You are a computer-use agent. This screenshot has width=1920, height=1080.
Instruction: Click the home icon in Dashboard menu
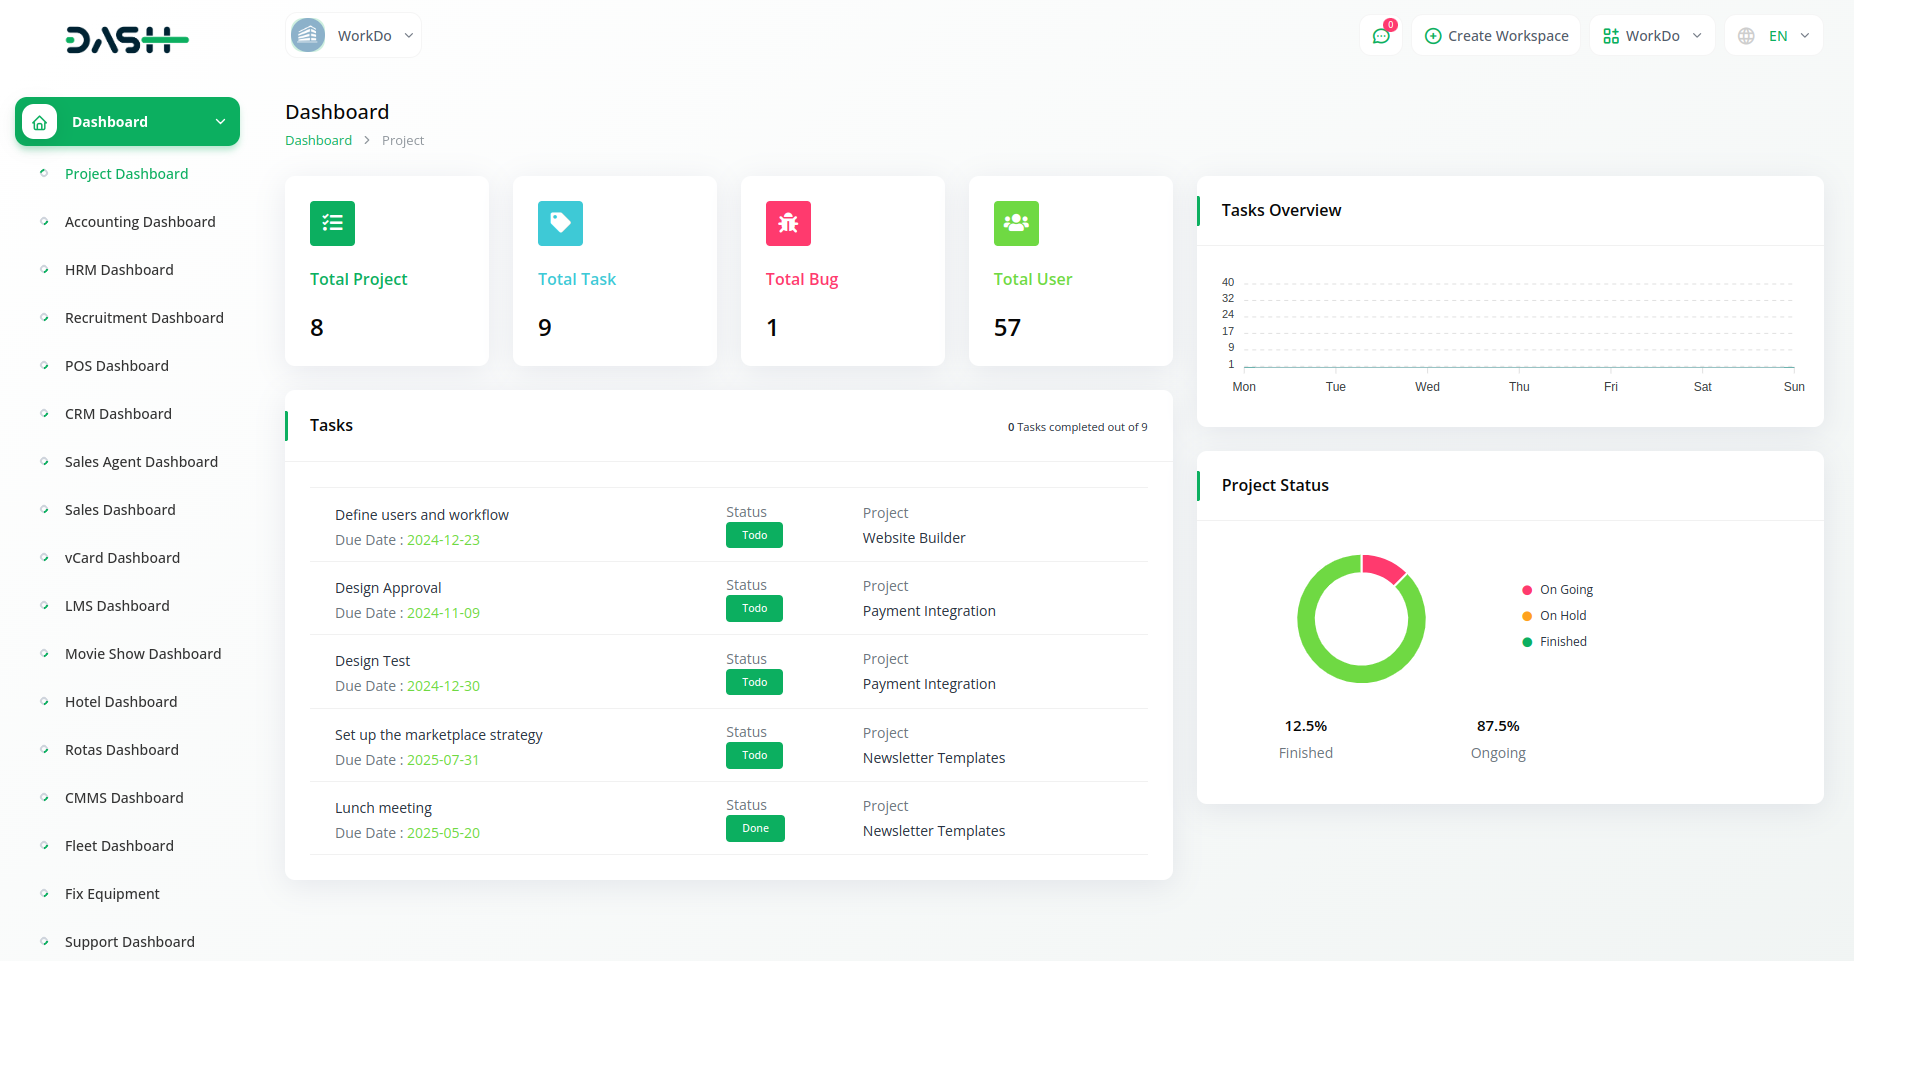point(39,122)
